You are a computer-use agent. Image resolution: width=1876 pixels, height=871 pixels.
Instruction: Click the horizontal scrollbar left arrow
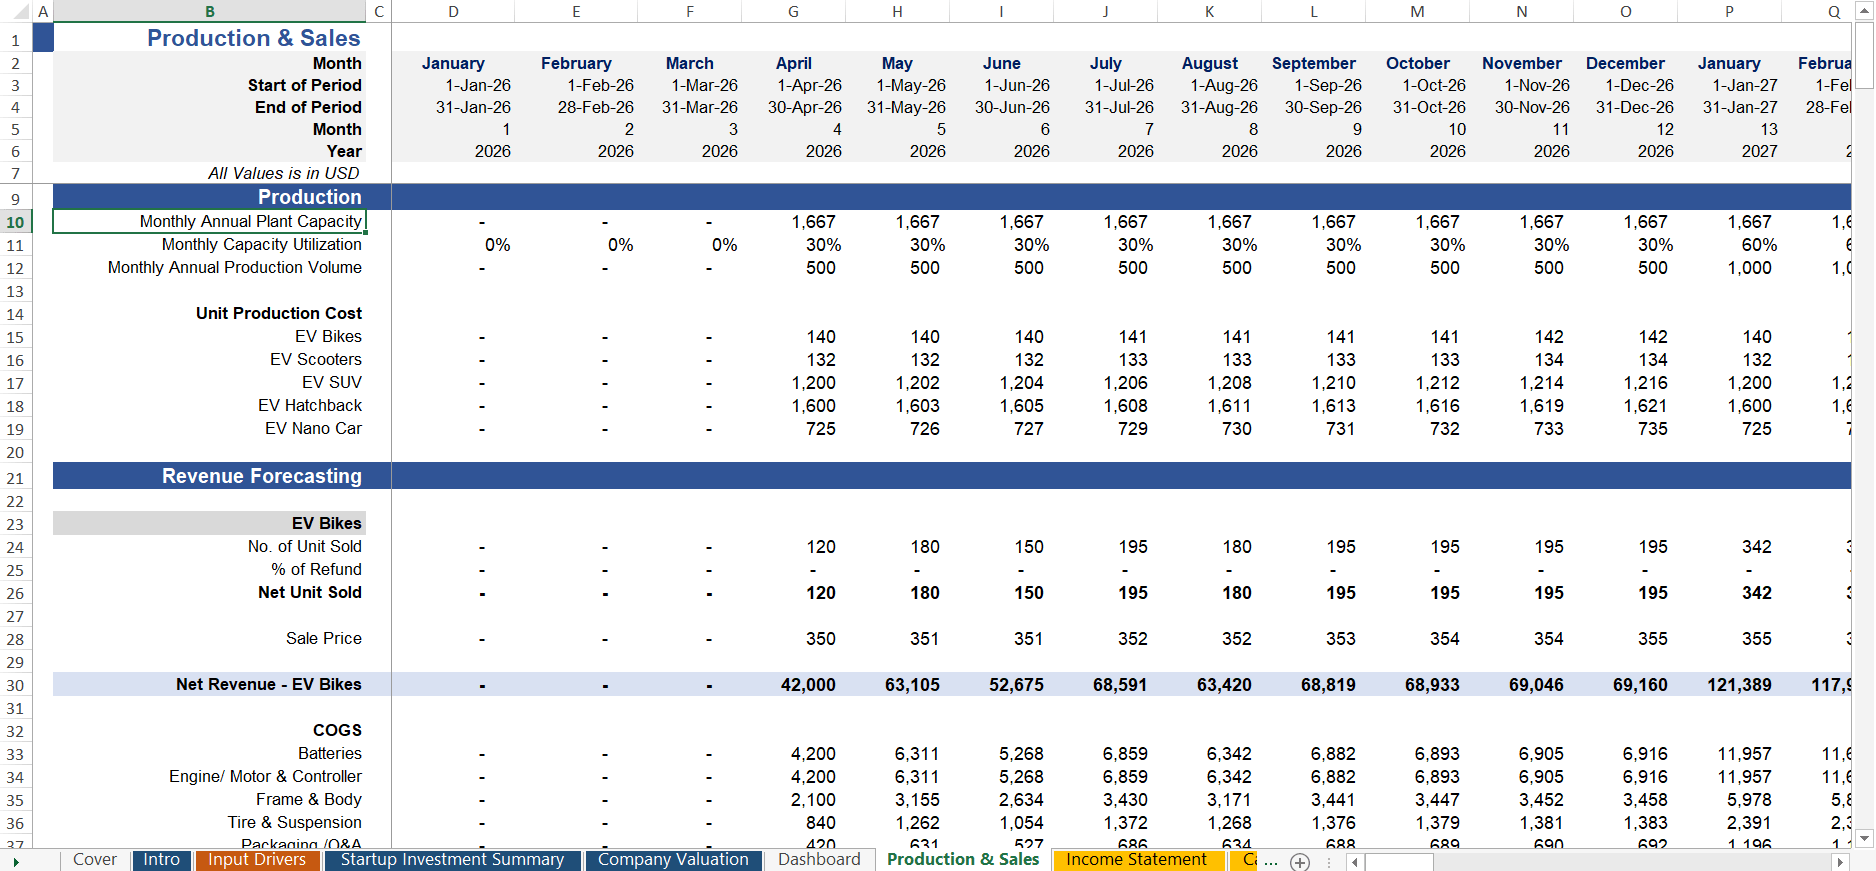pyautogui.click(x=1355, y=861)
